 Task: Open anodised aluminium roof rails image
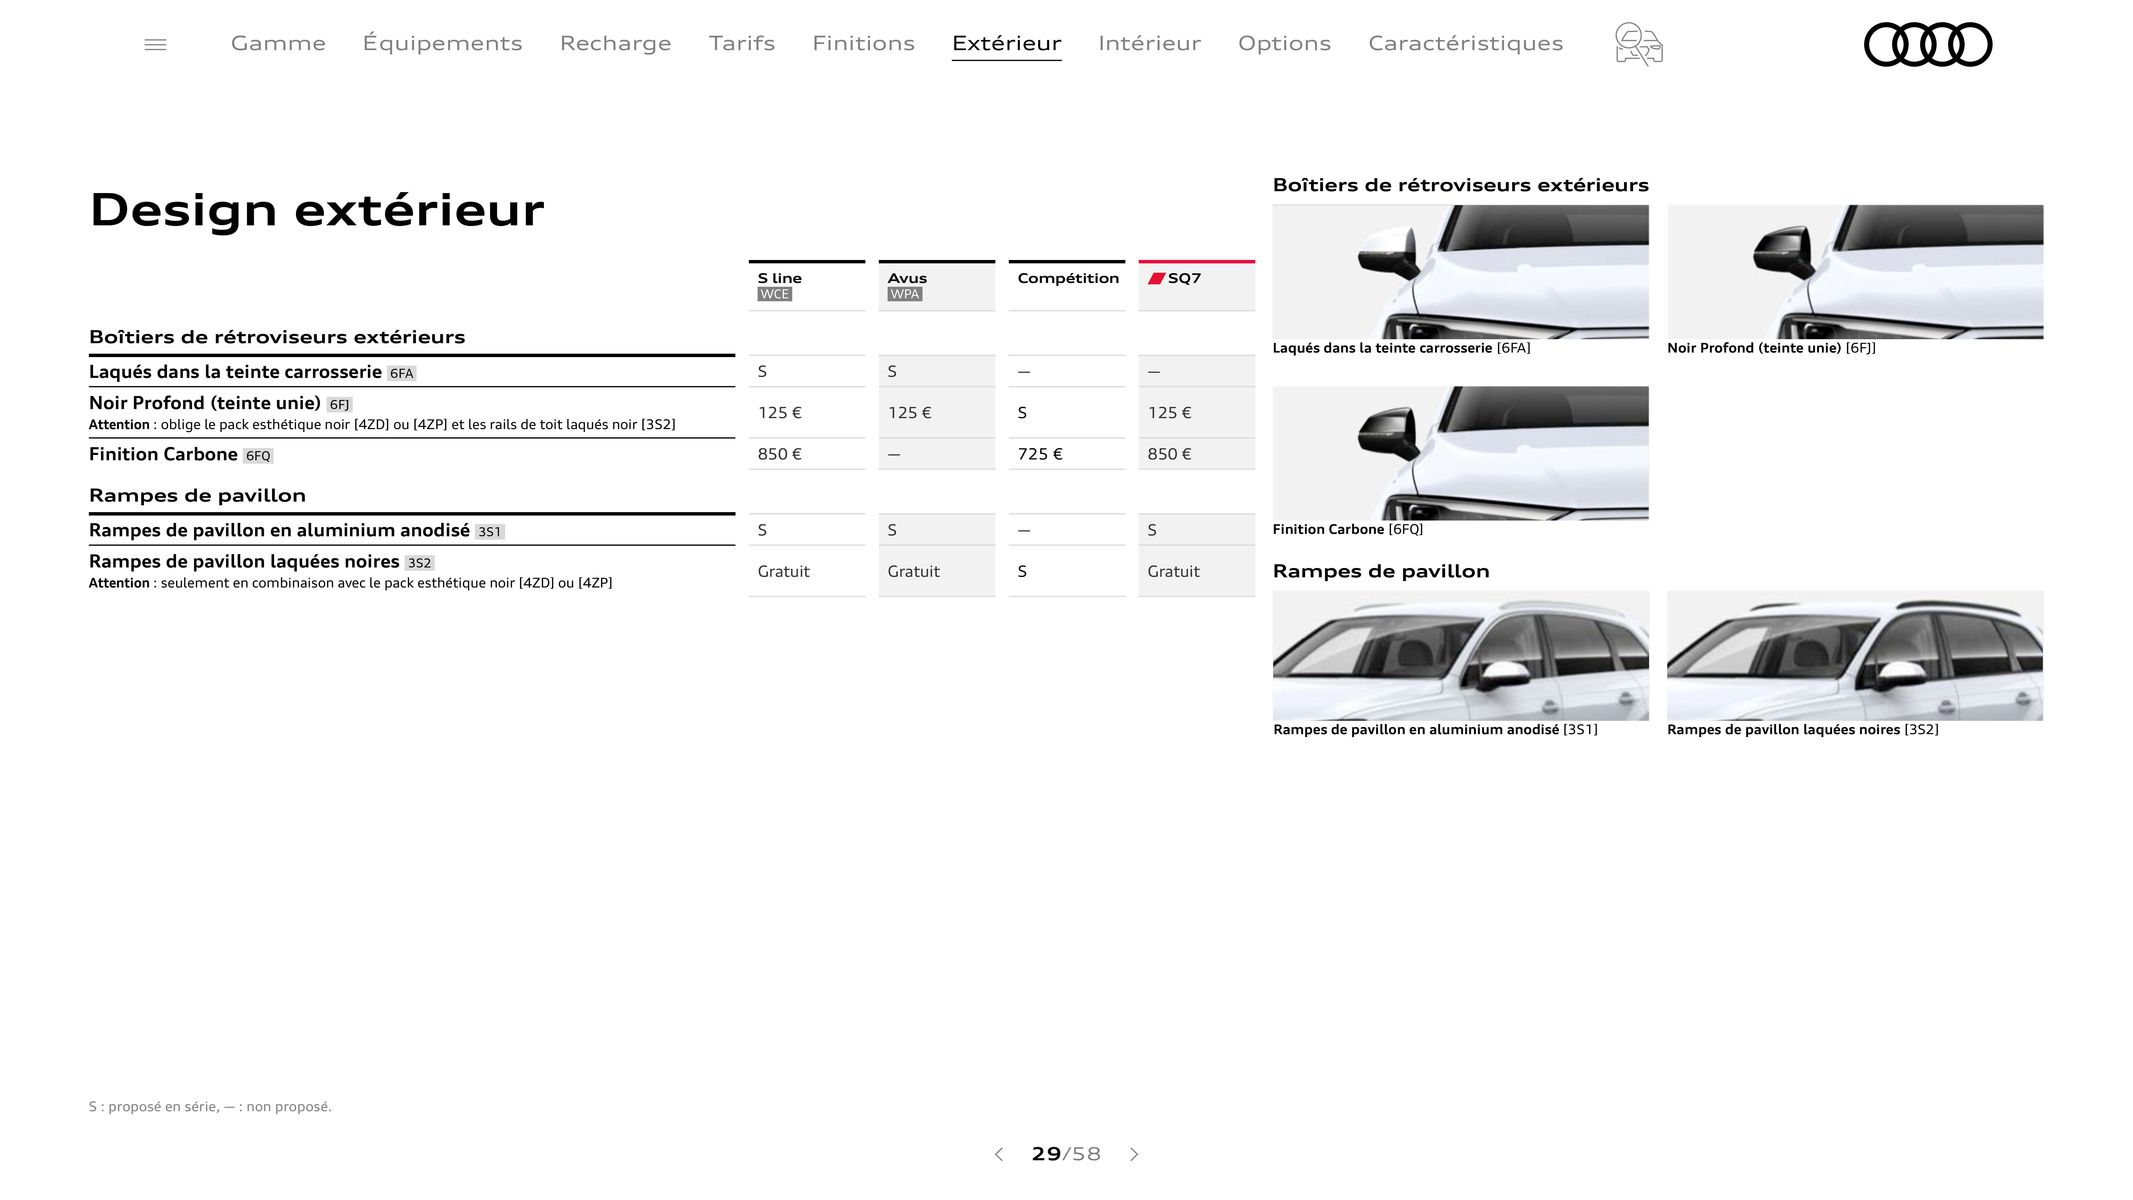[1460, 655]
